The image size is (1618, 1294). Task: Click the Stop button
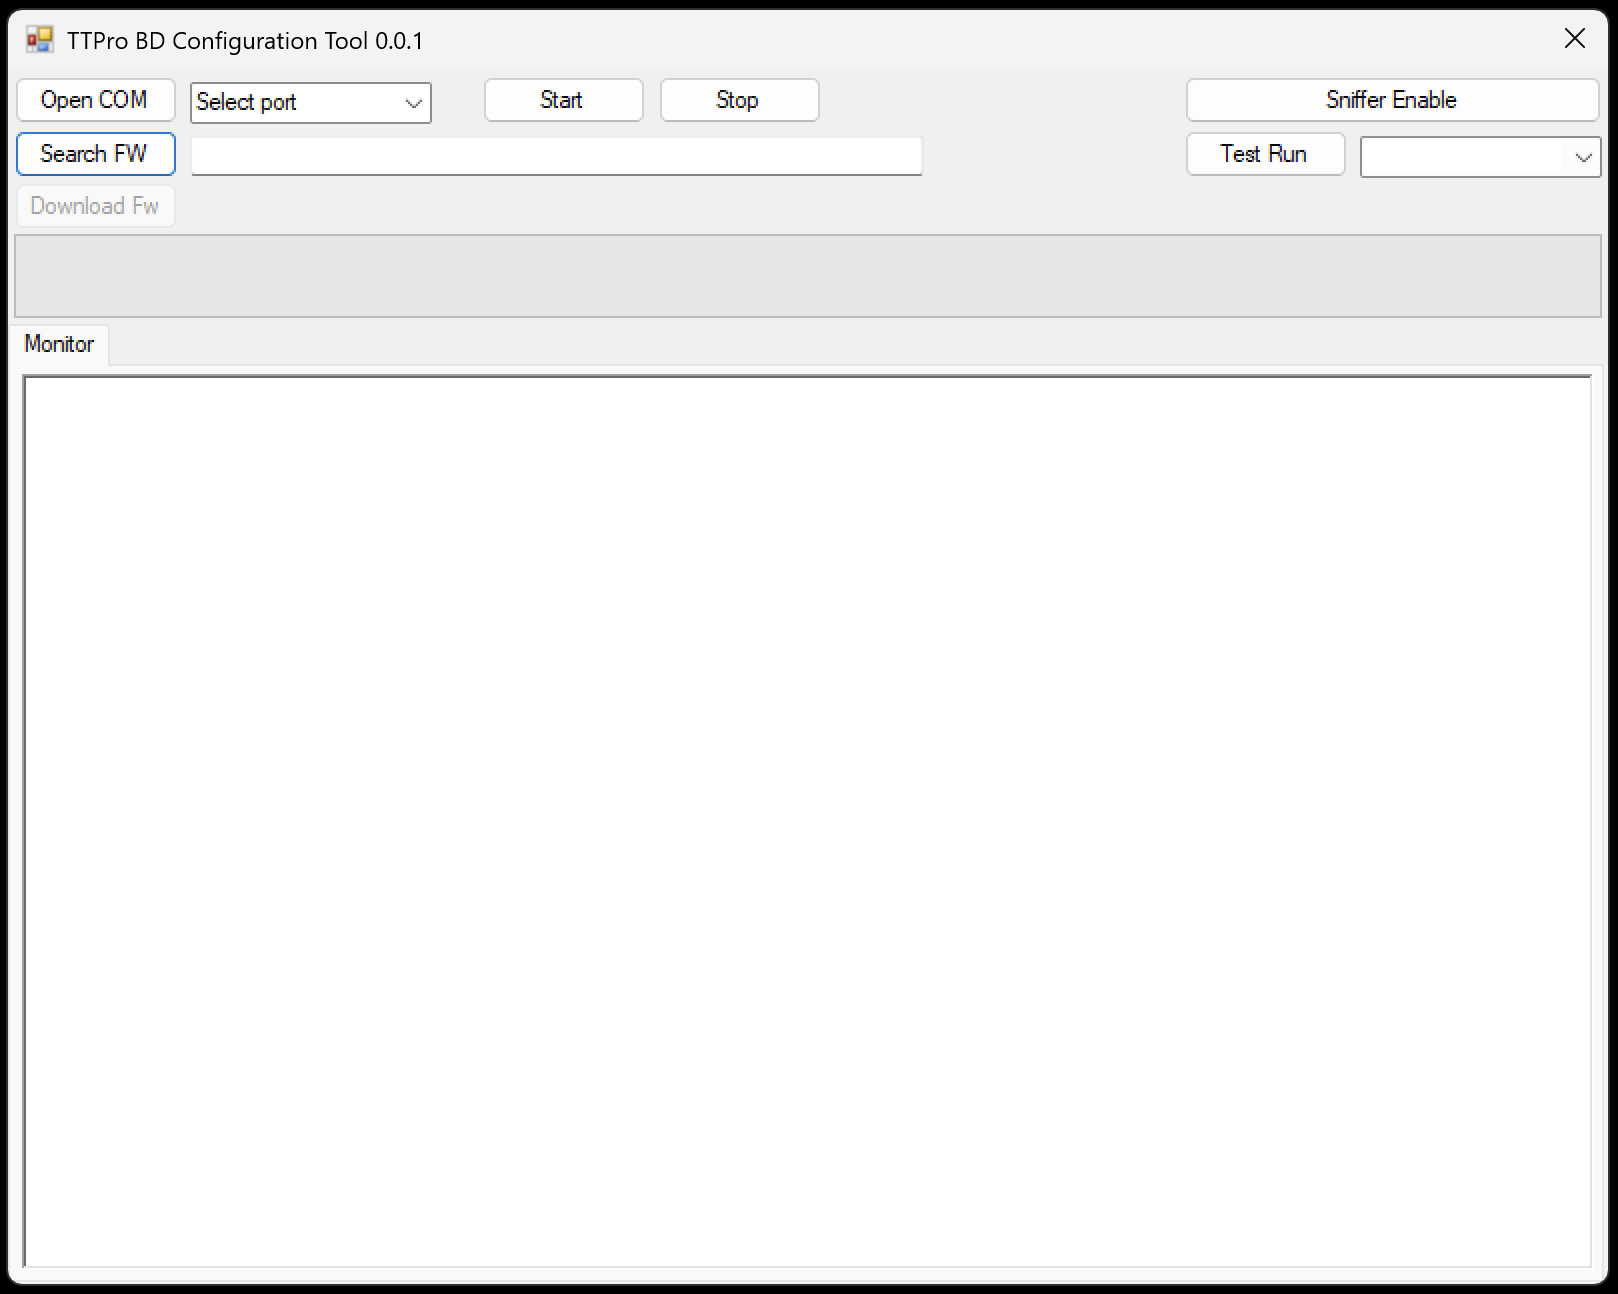739,100
